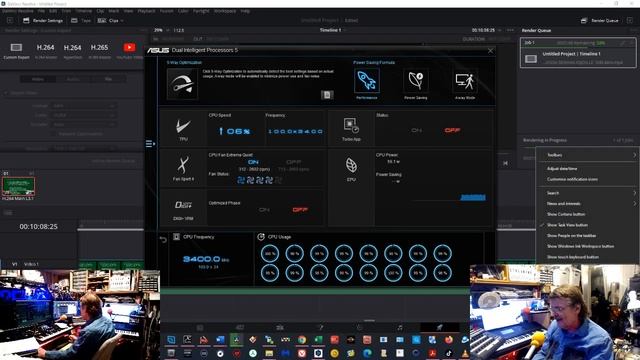Open Firefox from the taskbar
The image size is (640, 360).
click(x=449, y=340)
